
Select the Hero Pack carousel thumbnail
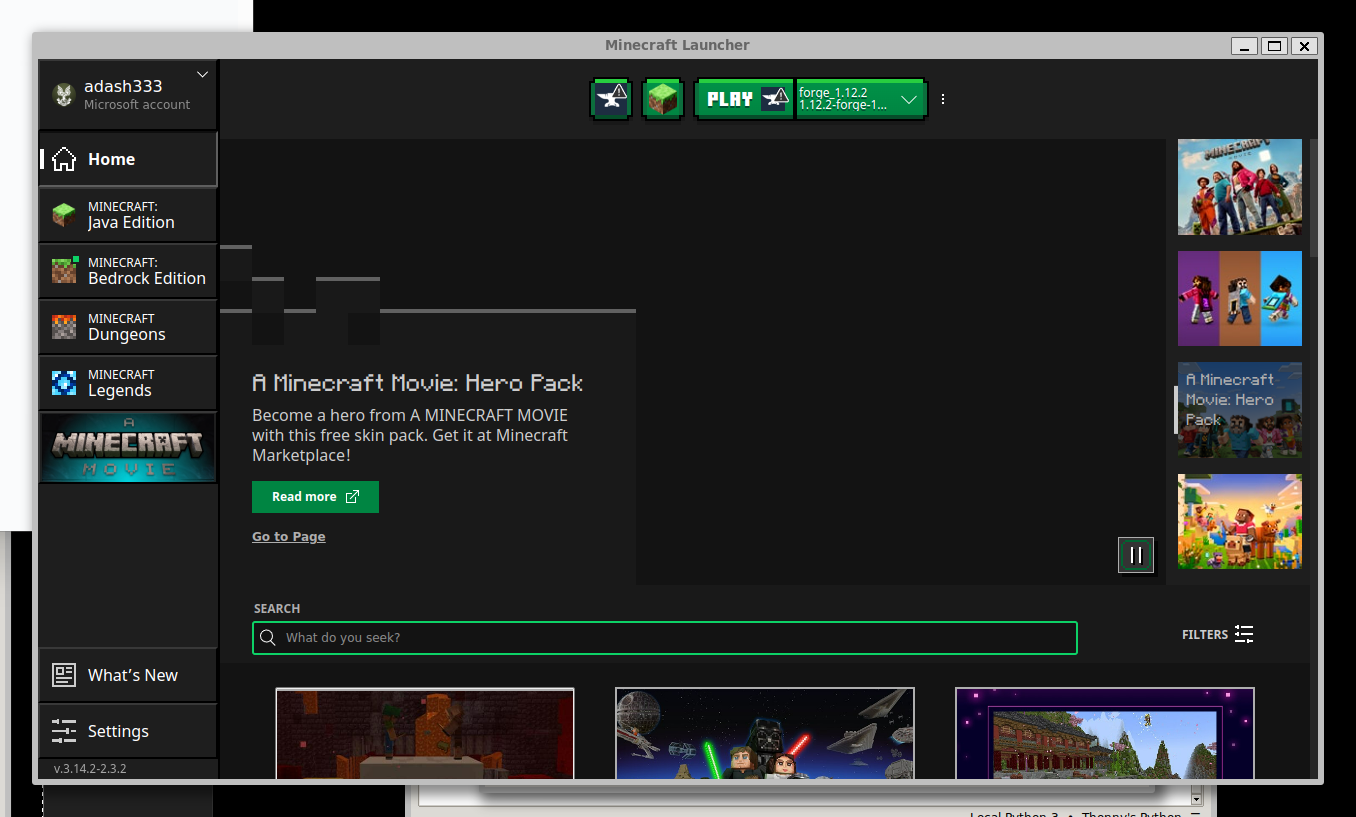point(1240,410)
